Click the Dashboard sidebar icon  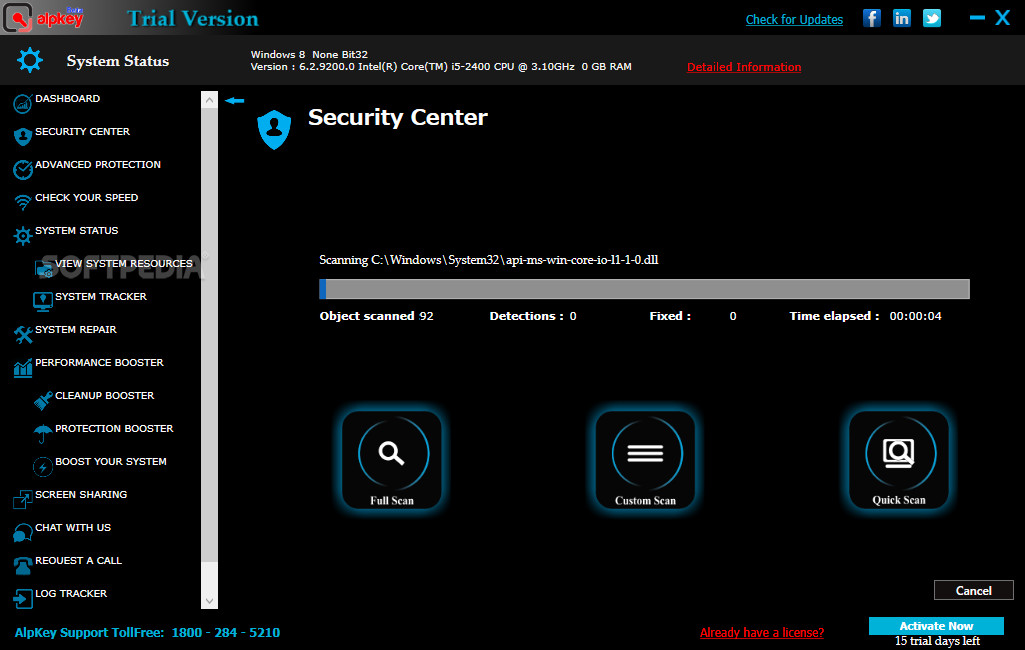tap(23, 103)
